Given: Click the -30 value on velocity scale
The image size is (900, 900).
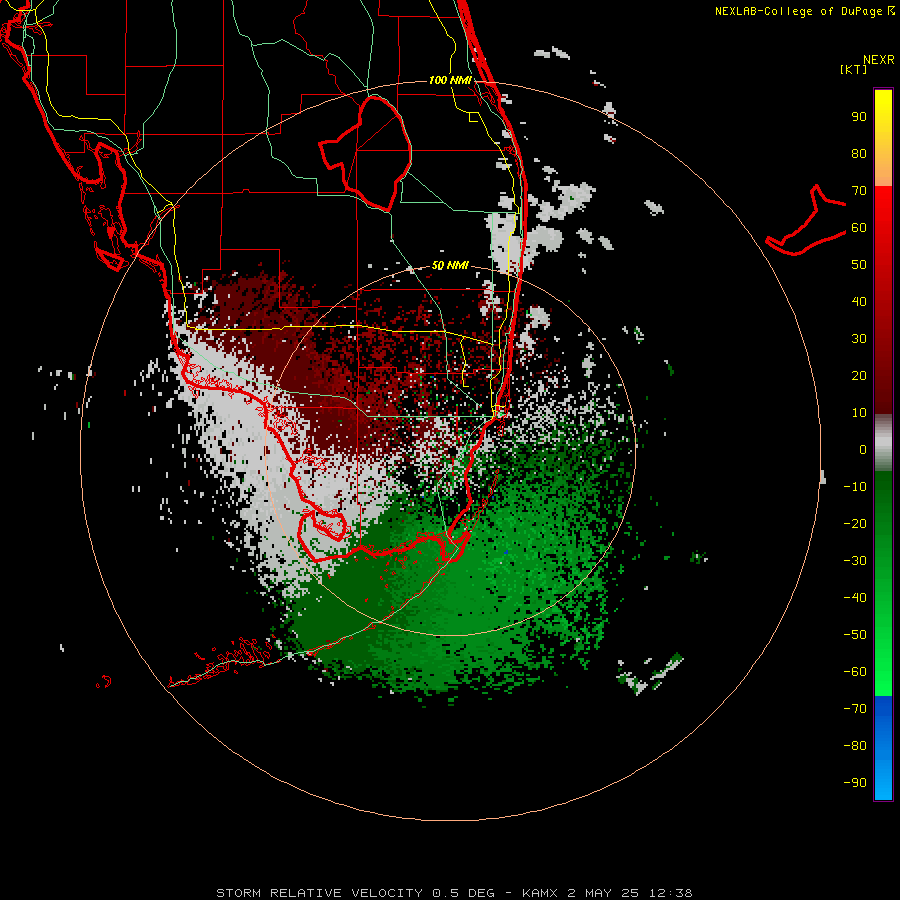Looking at the screenshot, I should (x=855, y=561).
